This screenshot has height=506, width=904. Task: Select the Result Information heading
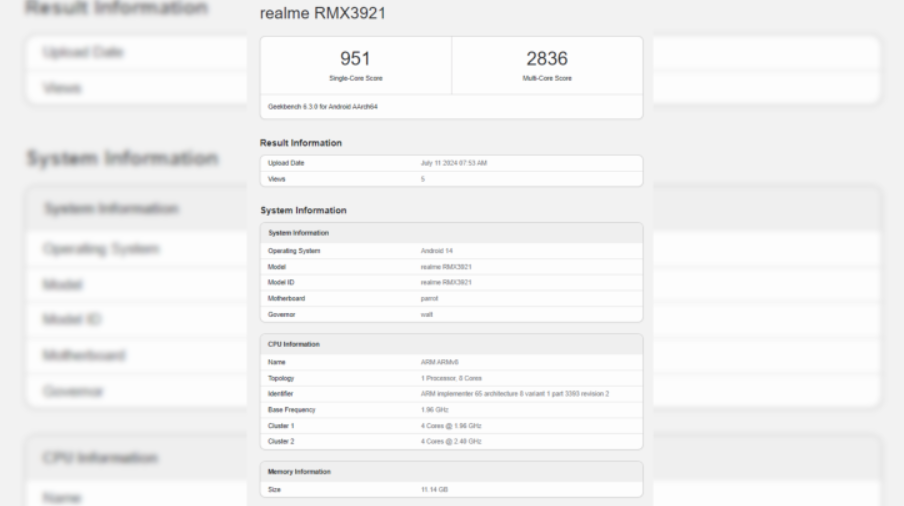click(x=301, y=143)
